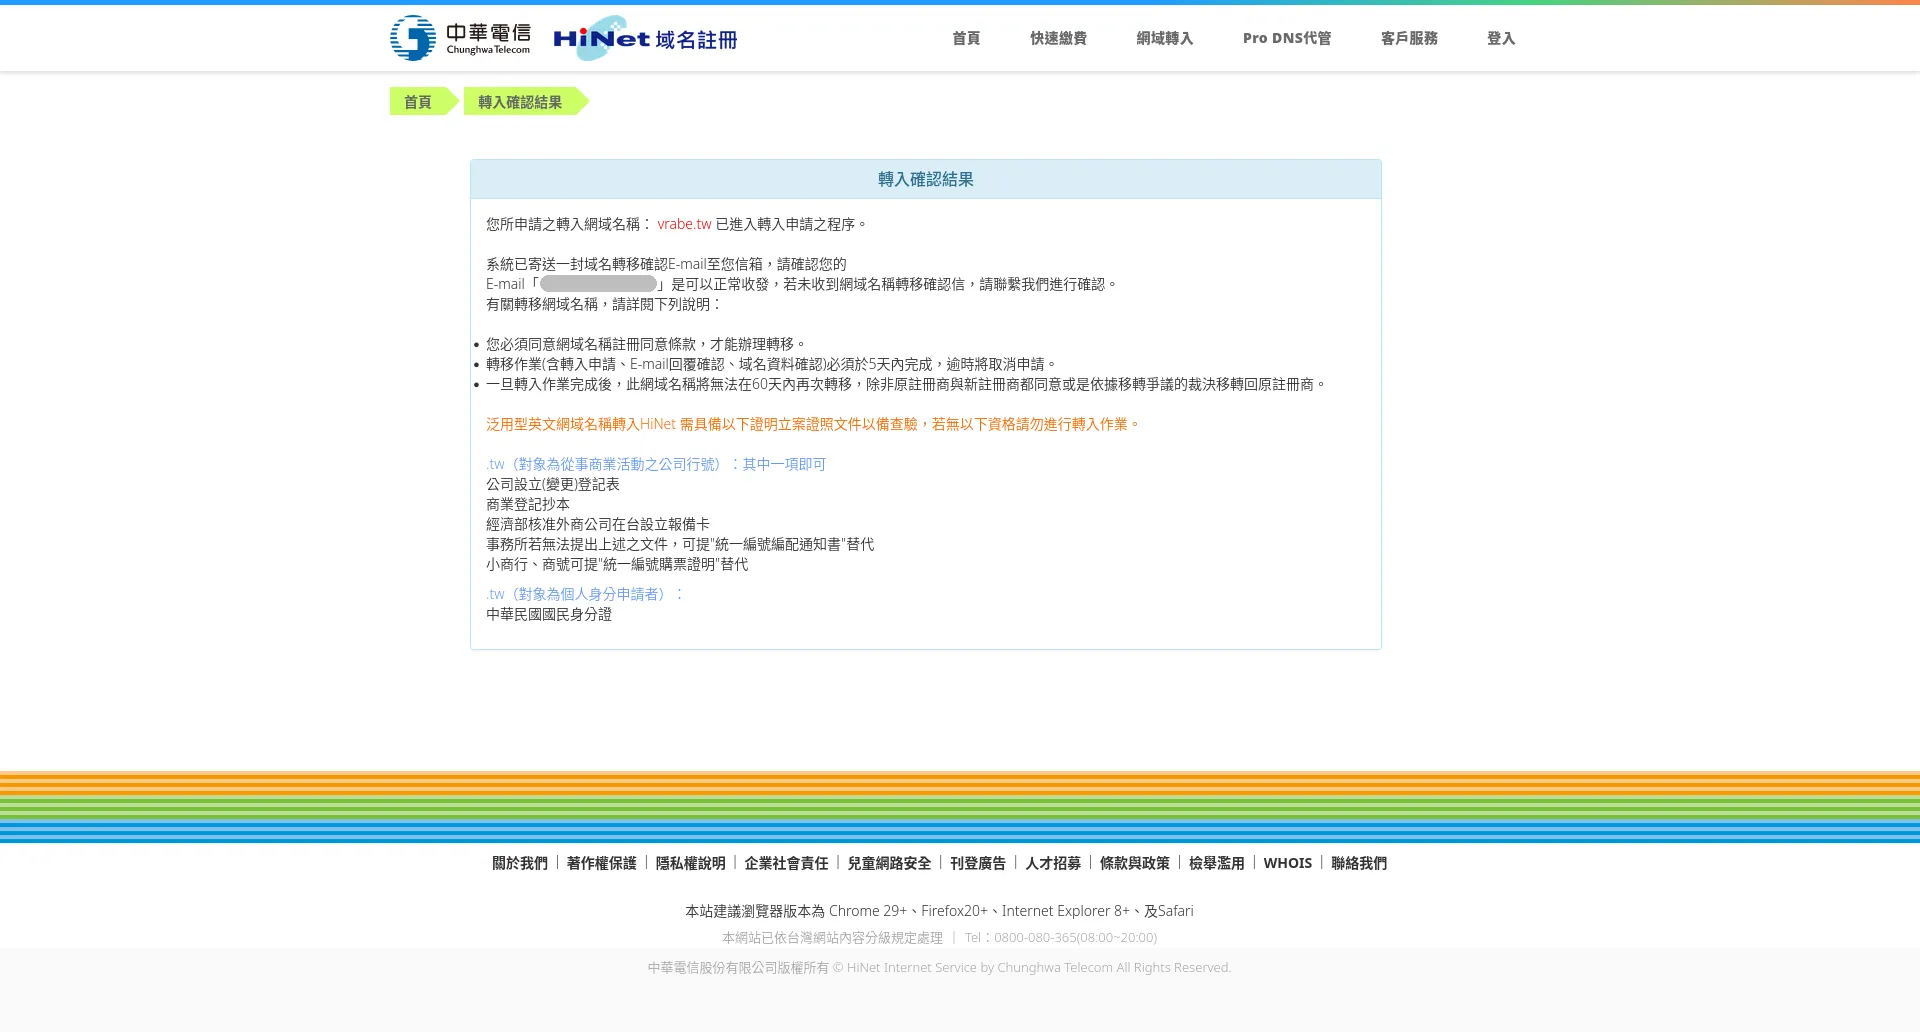The height and width of the screenshot is (1032, 1920).
Task: Click the vrabe.tw domain name text
Action: 684,224
